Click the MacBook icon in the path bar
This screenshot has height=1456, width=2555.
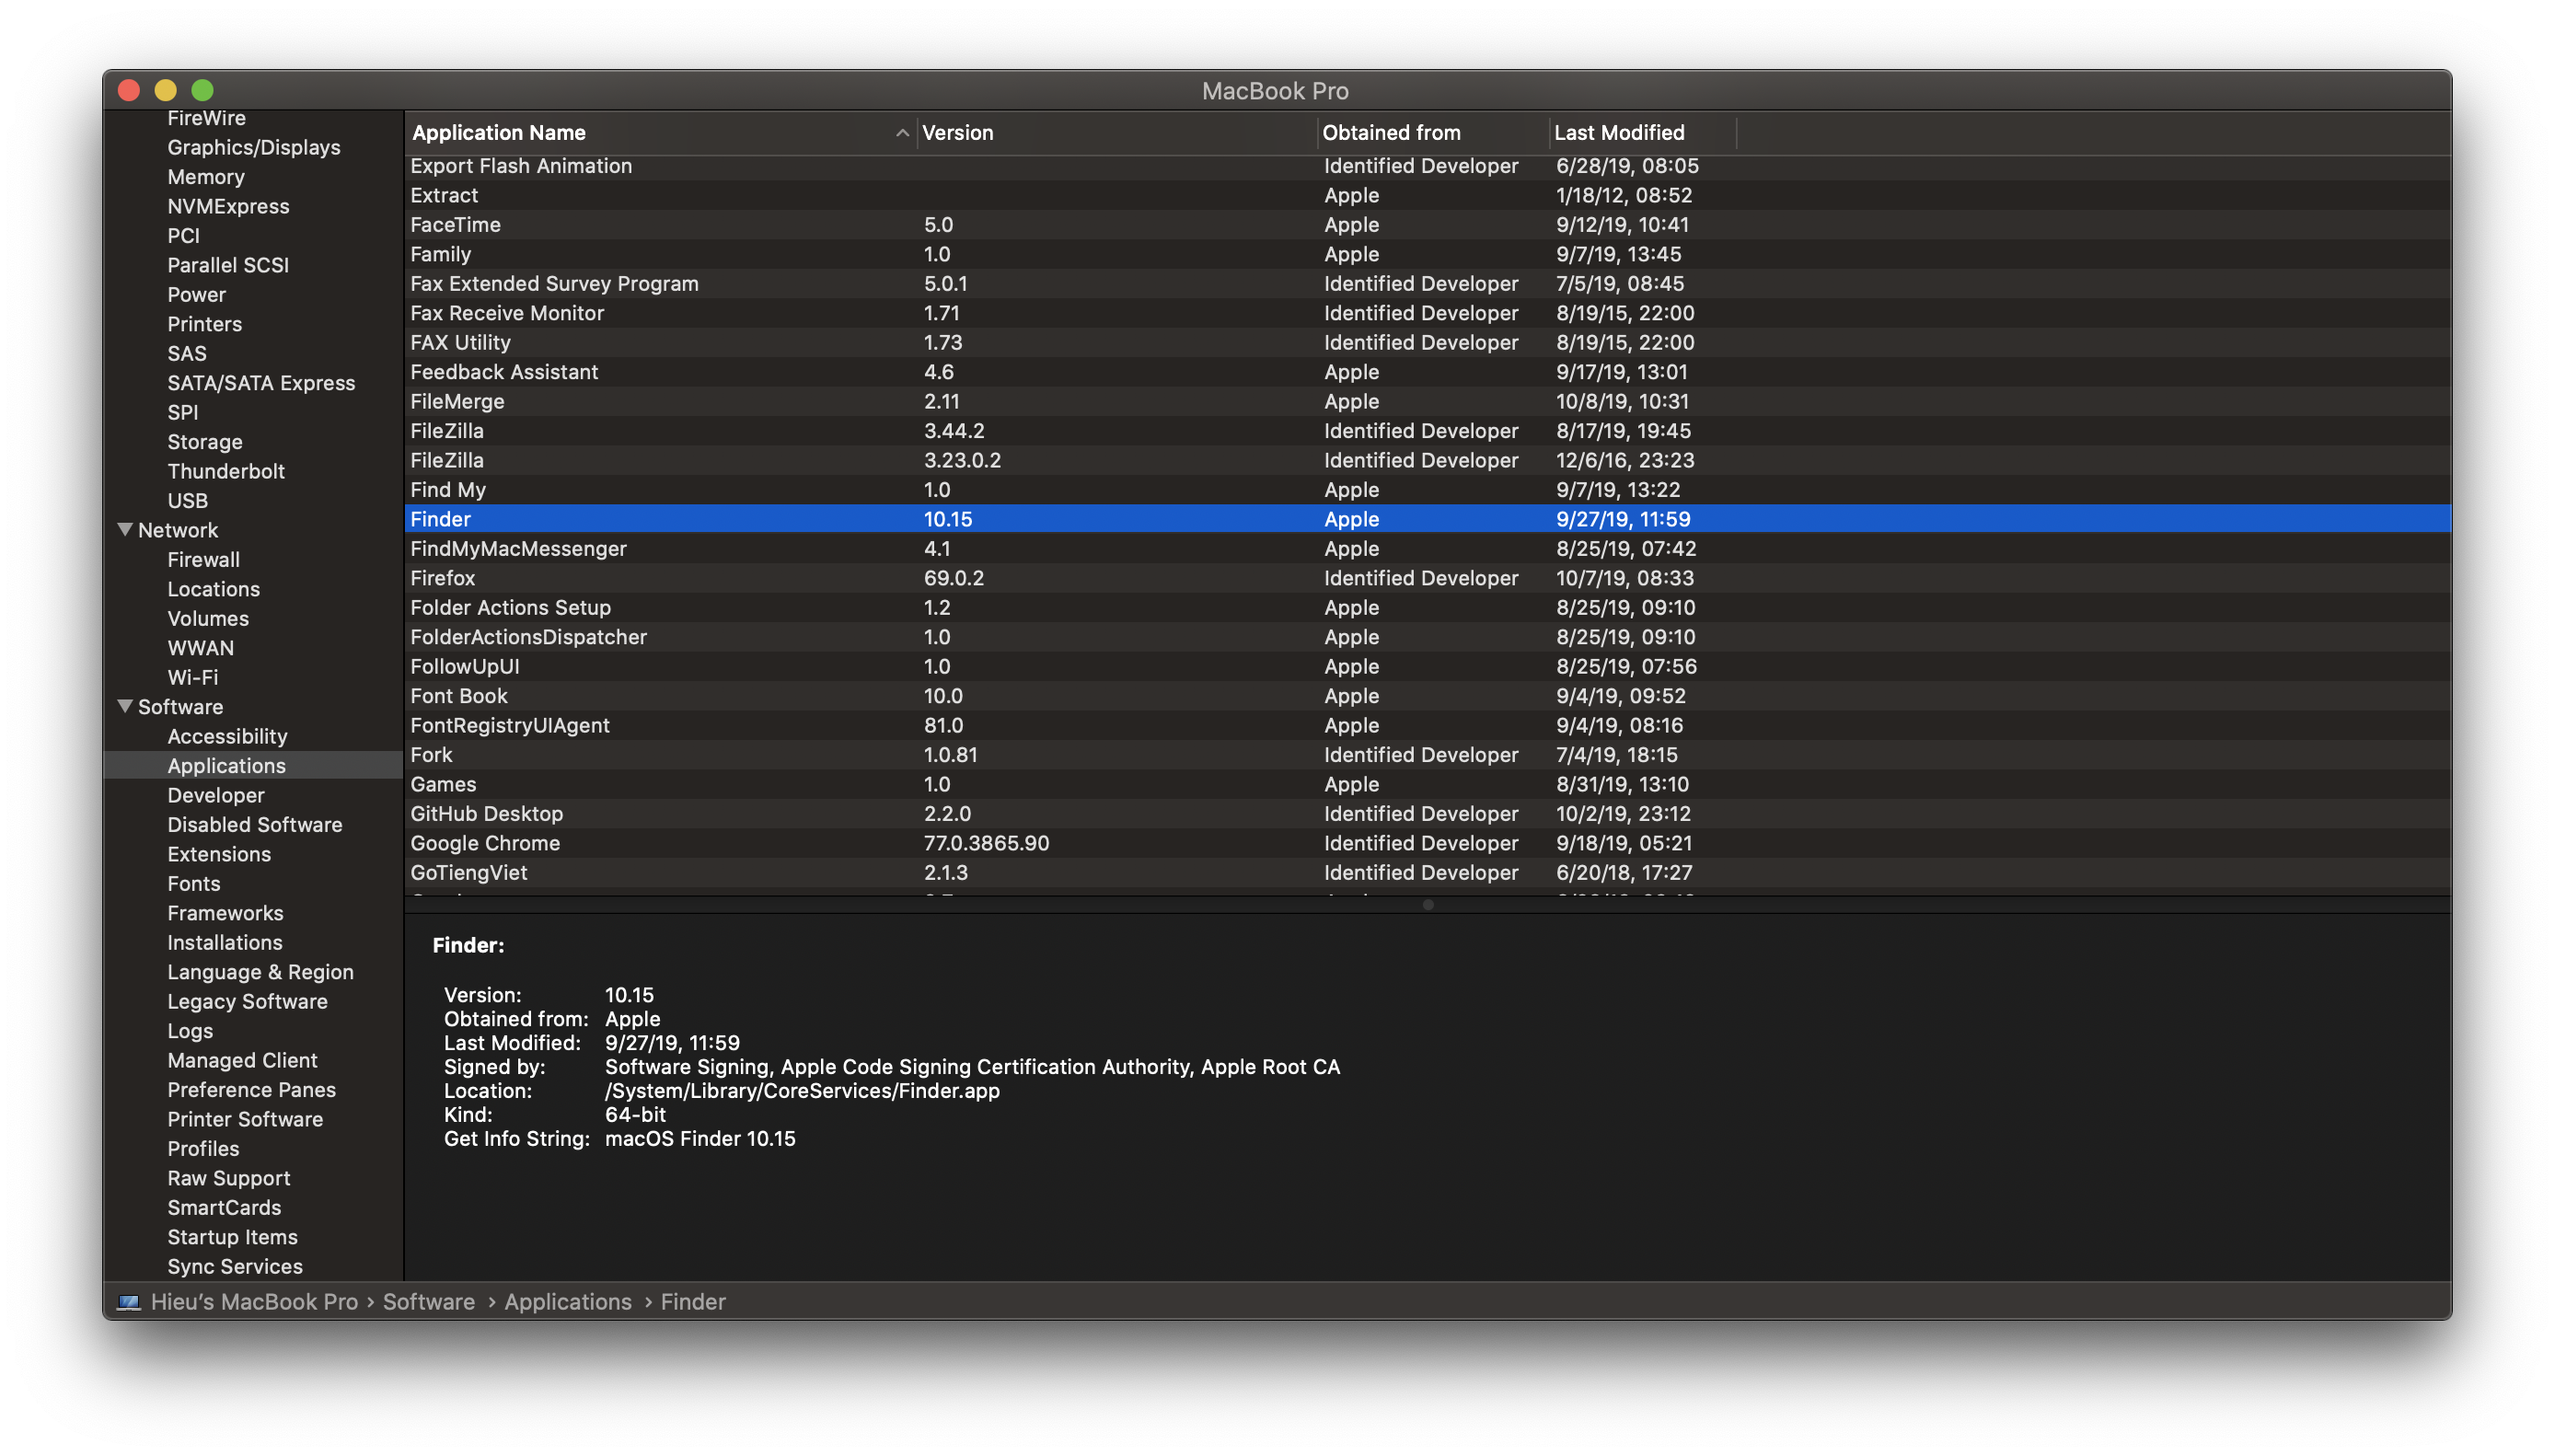click(x=128, y=1301)
